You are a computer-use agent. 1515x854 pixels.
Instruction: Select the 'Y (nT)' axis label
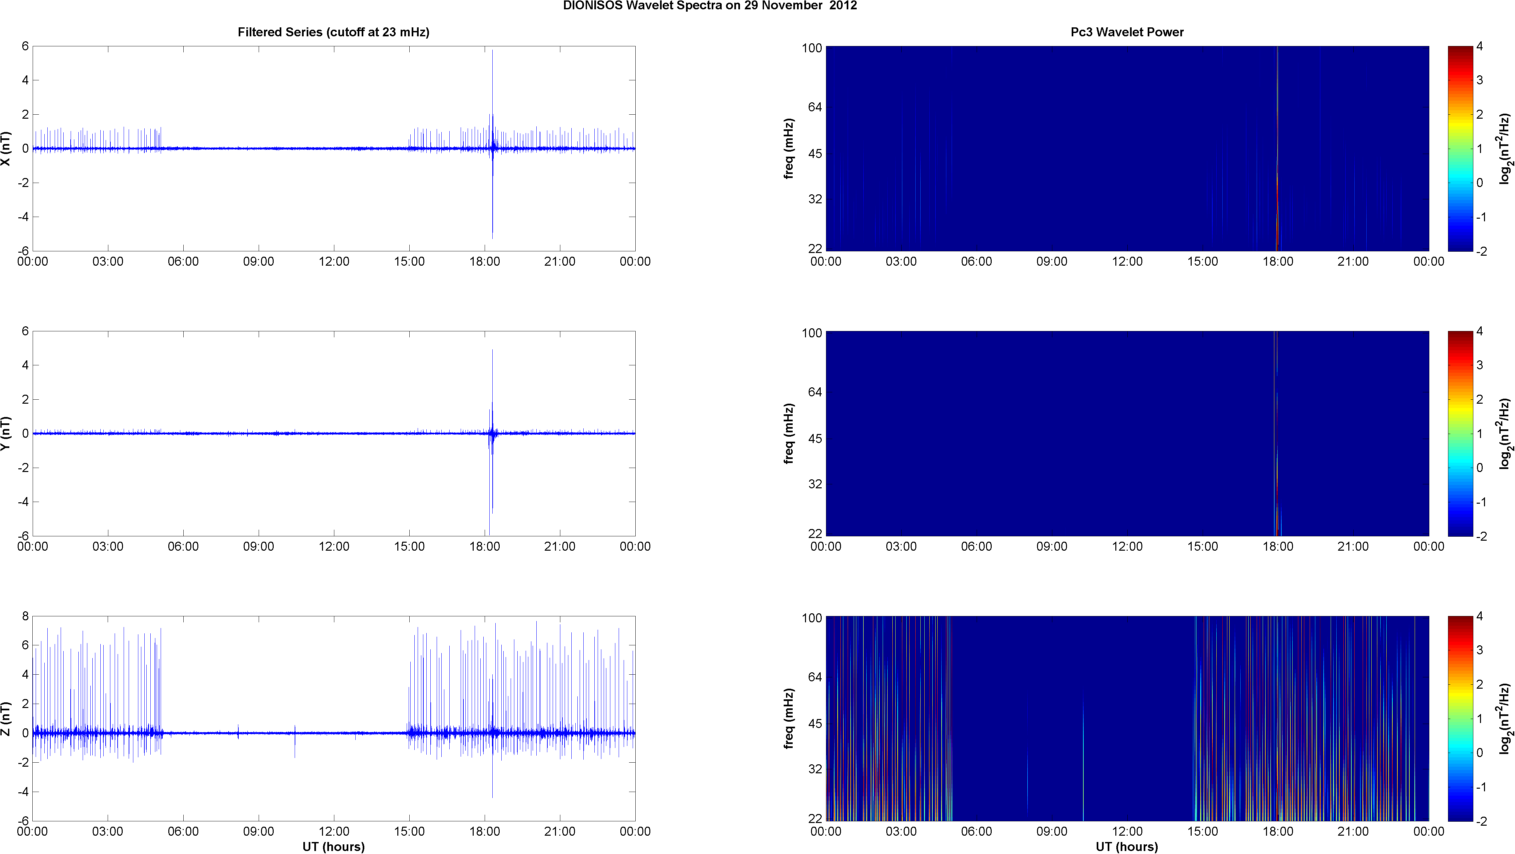[7, 433]
